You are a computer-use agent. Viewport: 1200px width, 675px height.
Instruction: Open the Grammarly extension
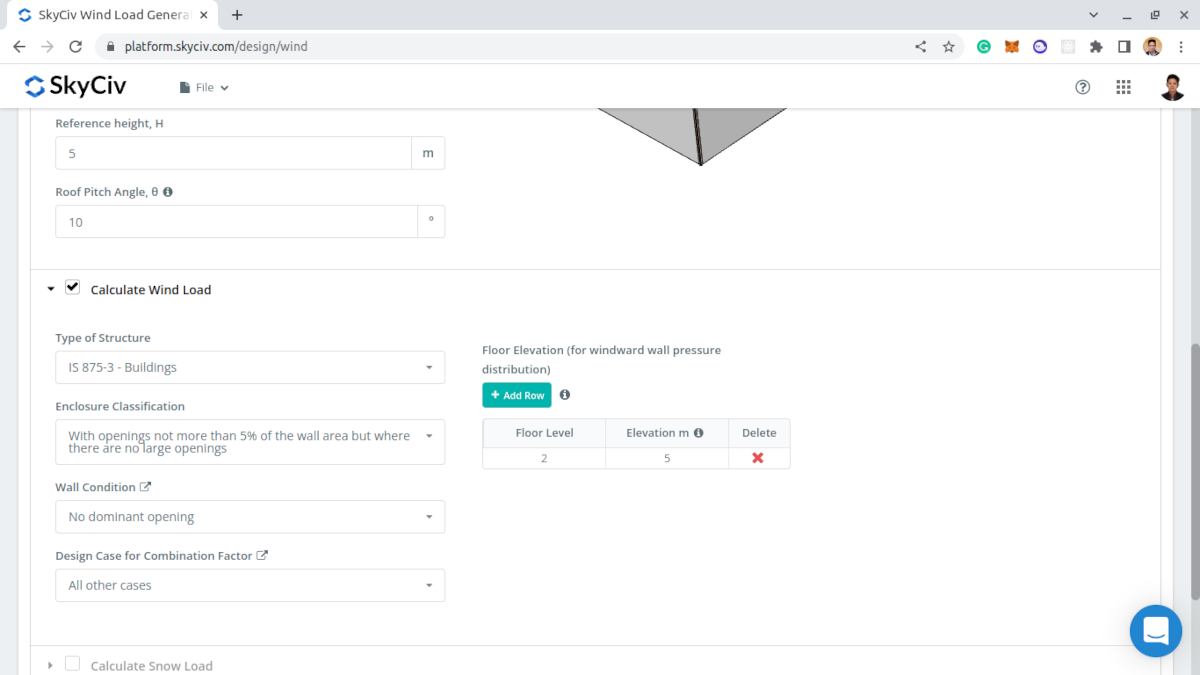pos(984,46)
